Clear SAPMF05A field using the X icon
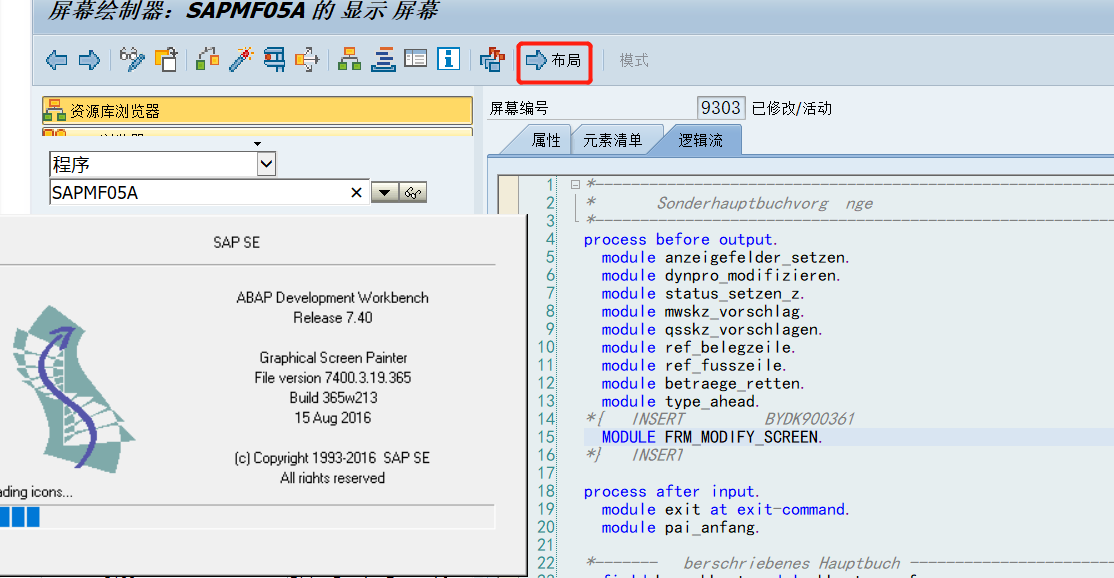This screenshot has height=578, width=1114. [x=357, y=192]
